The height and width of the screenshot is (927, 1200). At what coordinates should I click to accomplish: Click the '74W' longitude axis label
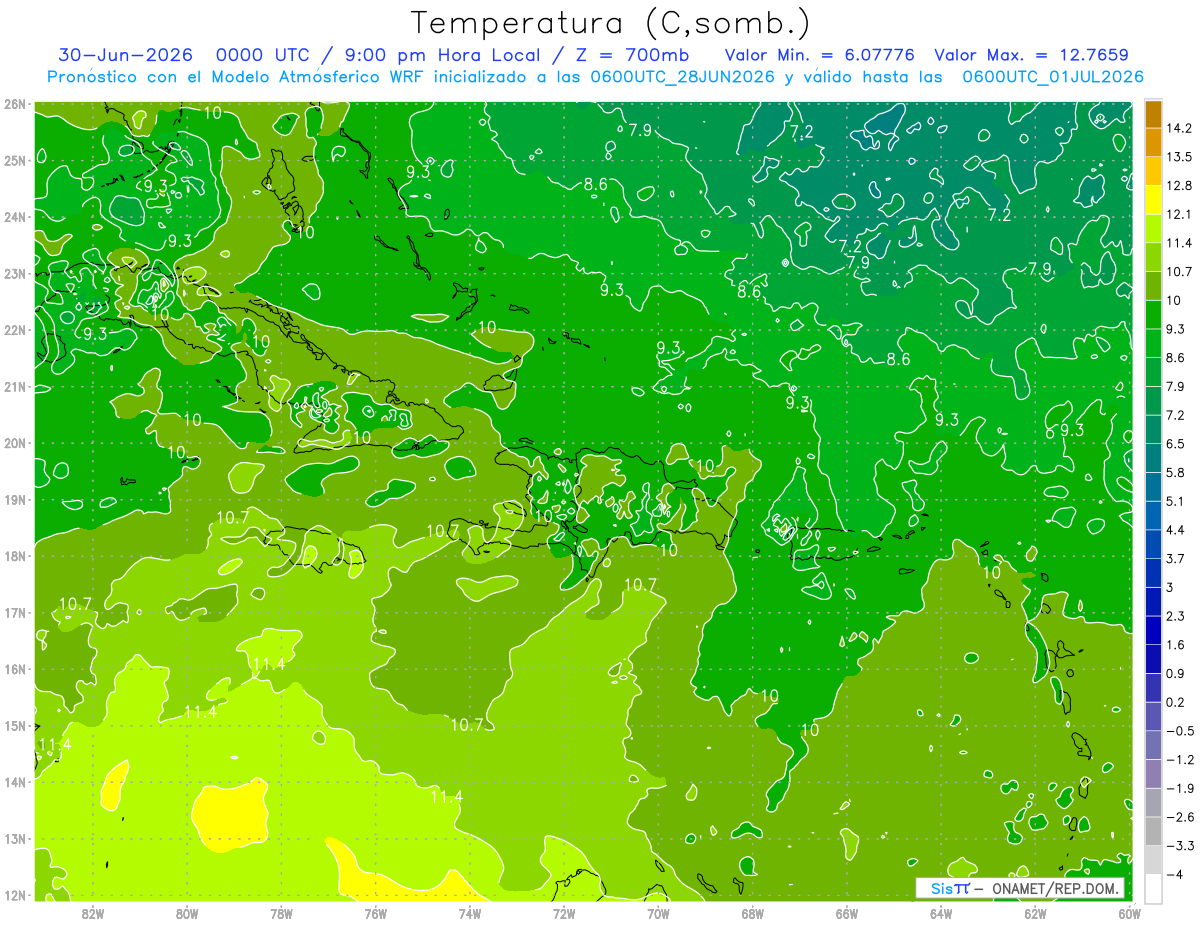click(x=470, y=913)
